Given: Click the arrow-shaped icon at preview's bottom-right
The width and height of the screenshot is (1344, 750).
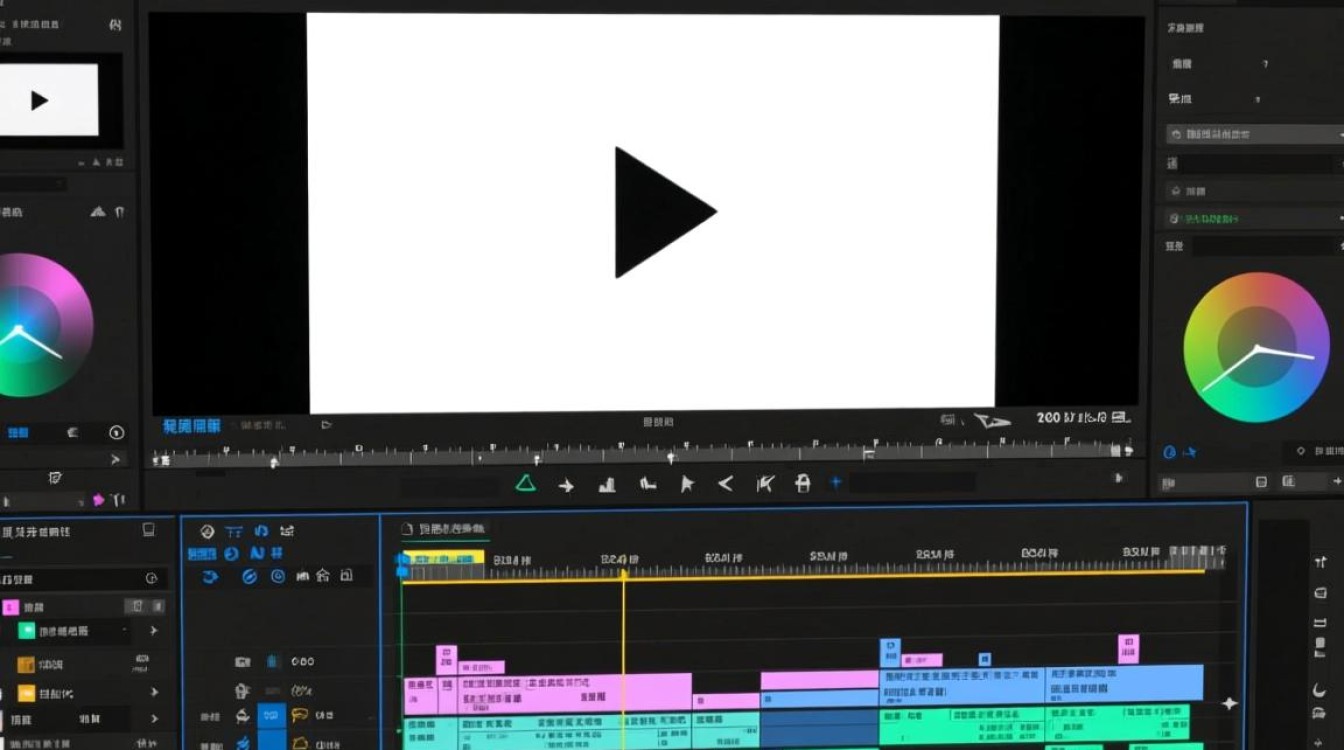Looking at the screenshot, I should click(992, 420).
